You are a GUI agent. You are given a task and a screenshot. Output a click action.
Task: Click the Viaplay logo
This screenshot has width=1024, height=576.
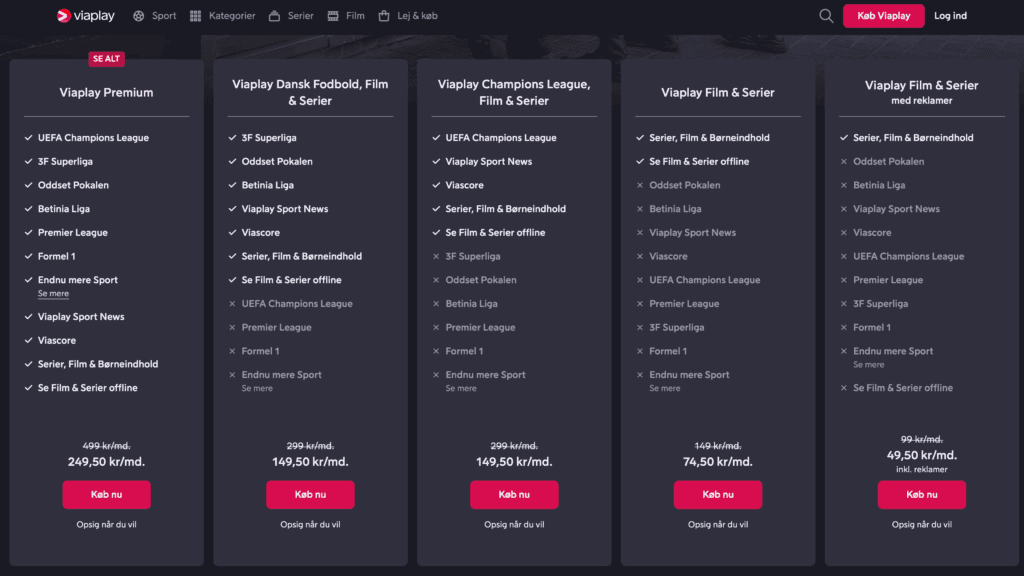pyautogui.click(x=86, y=16)
